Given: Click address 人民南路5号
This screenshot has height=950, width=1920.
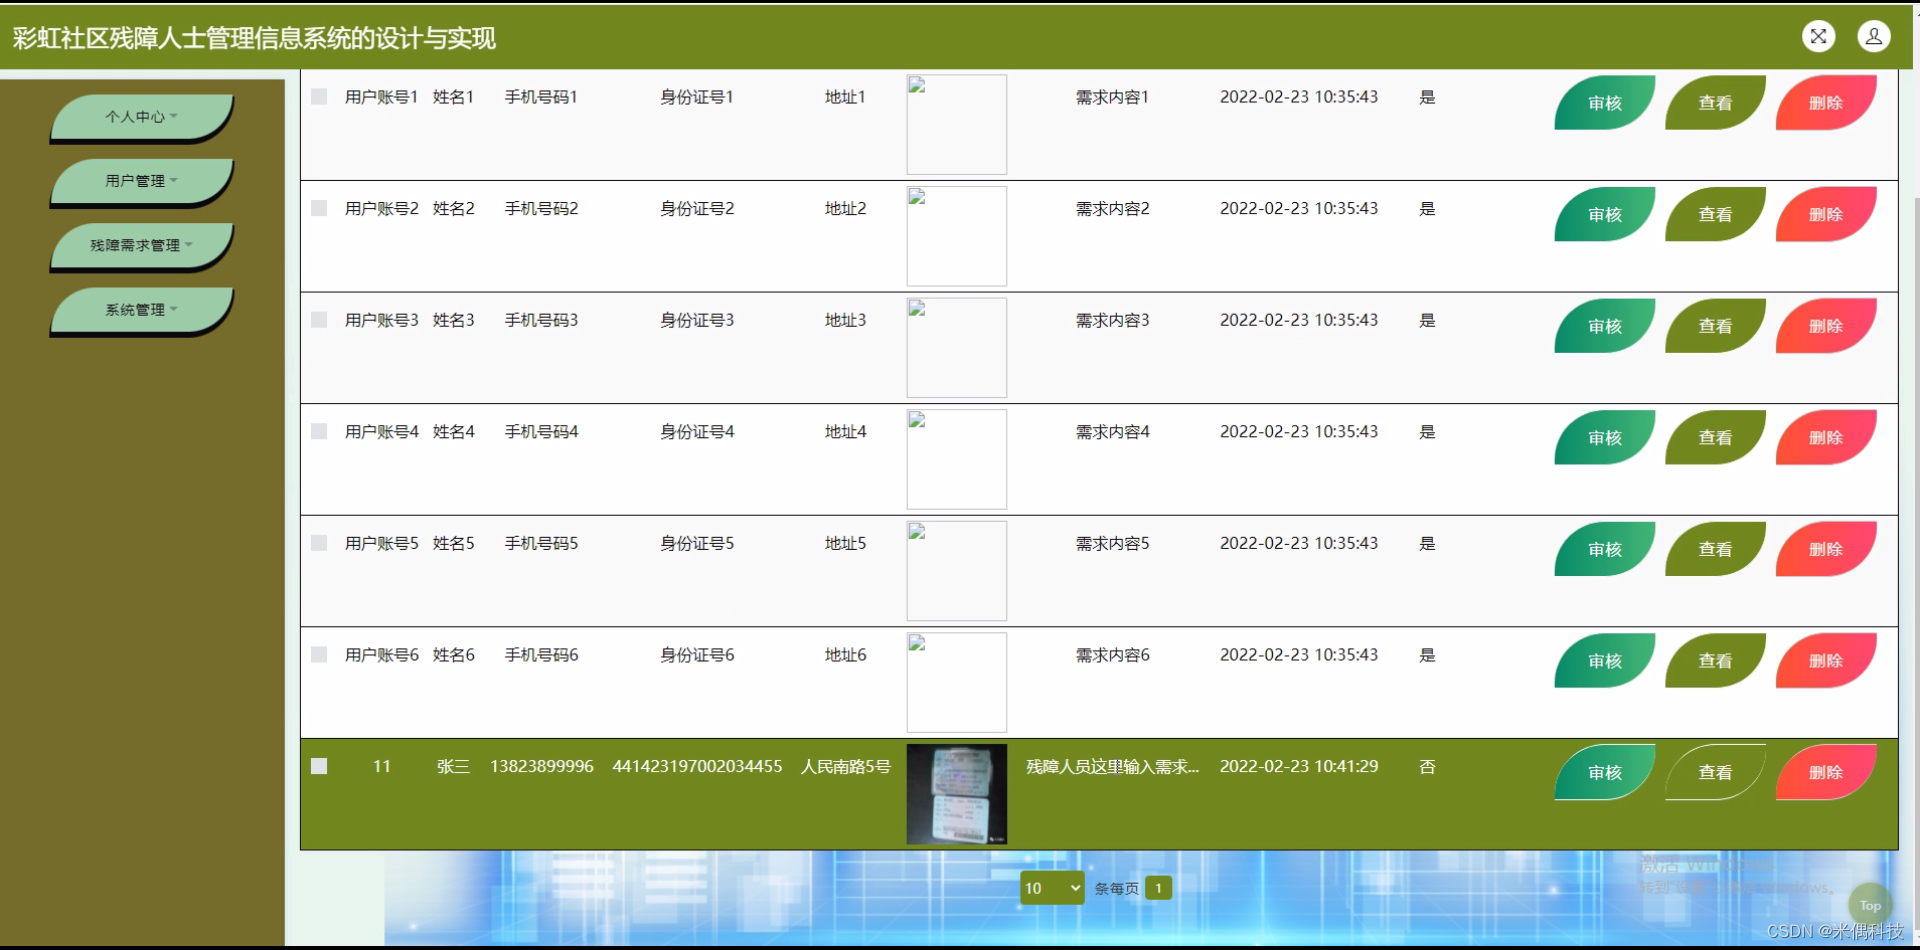Looking at the screenshot, I should click(x=845, y=766).
